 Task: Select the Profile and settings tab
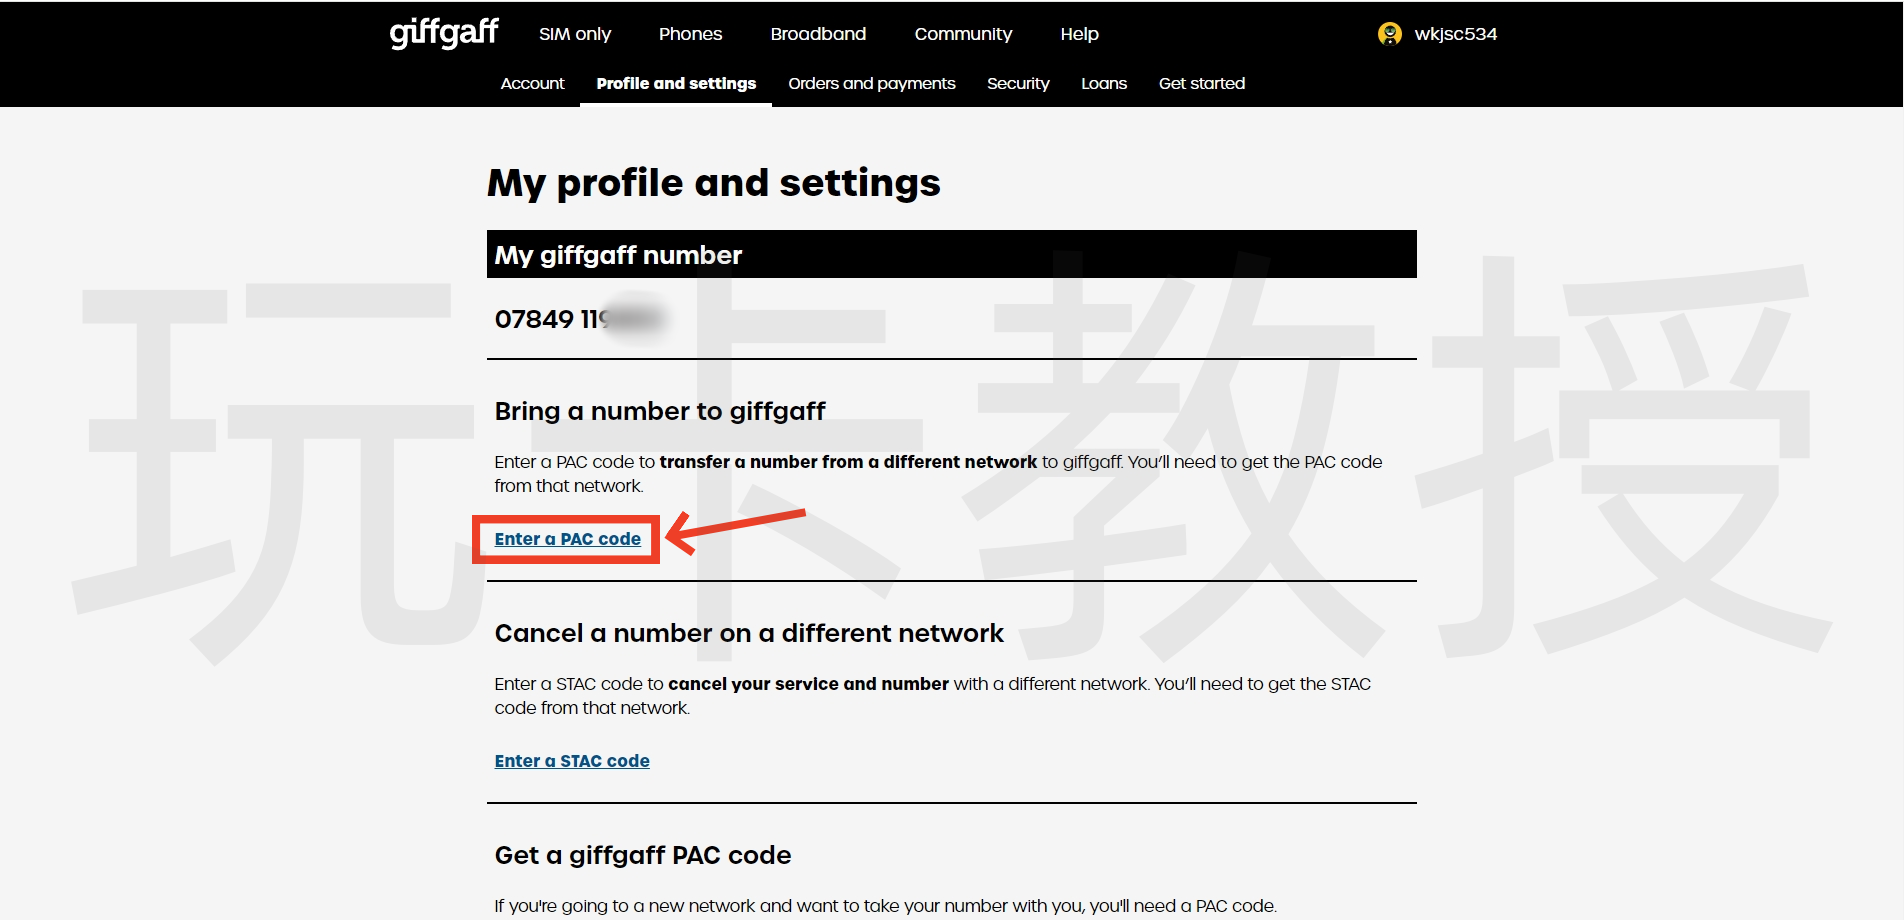(x=676, y=84)
